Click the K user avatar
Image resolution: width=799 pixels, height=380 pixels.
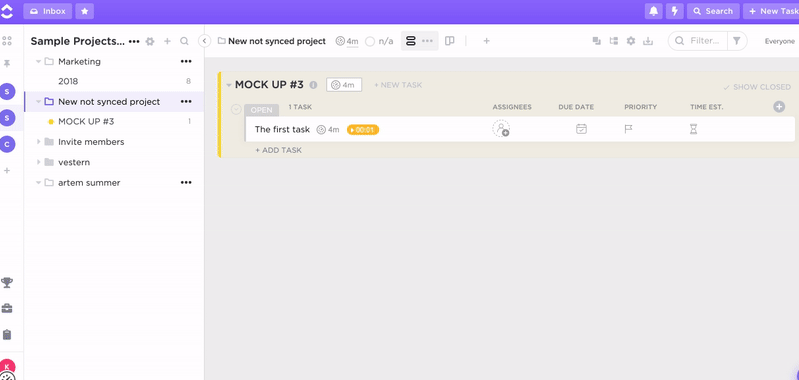tap(7, 367)
